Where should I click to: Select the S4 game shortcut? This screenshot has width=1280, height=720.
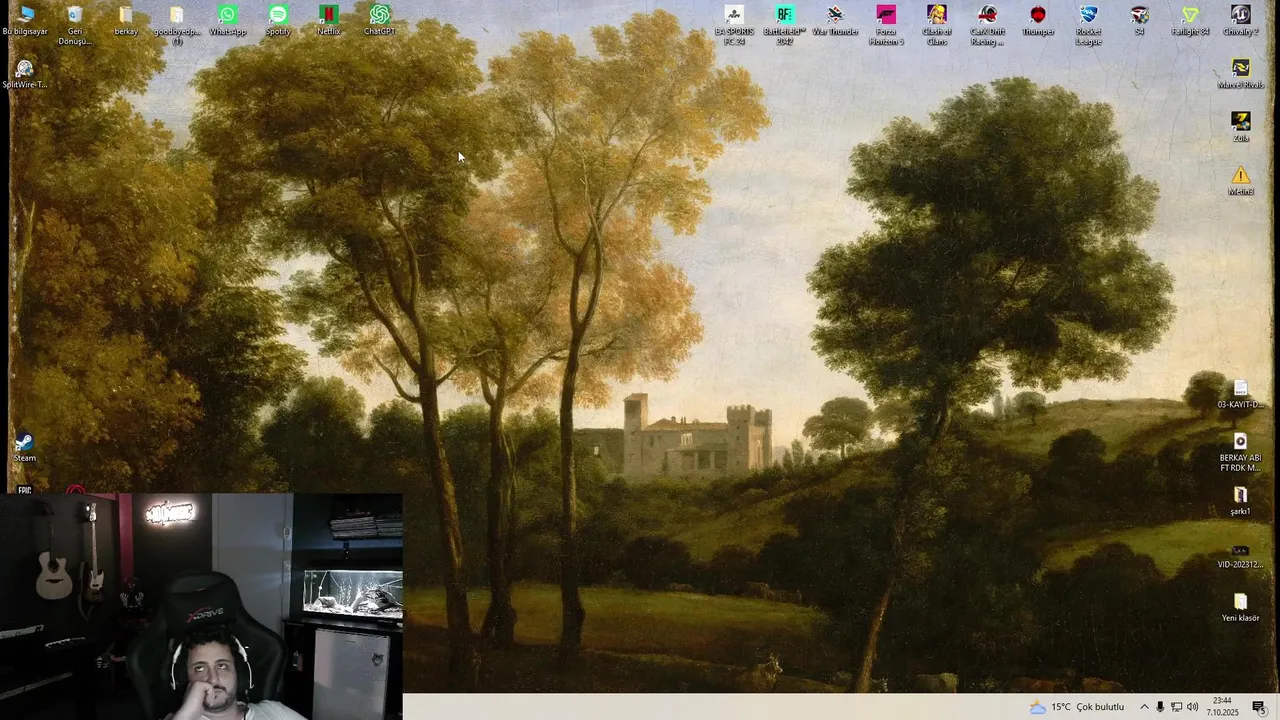tap(1139, 21)
